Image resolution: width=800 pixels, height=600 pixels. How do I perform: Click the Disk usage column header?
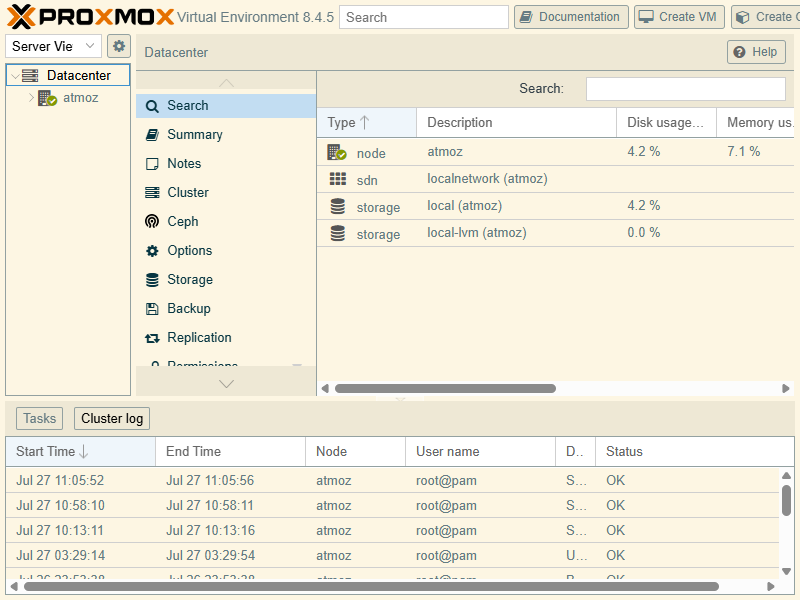[666, 122]
